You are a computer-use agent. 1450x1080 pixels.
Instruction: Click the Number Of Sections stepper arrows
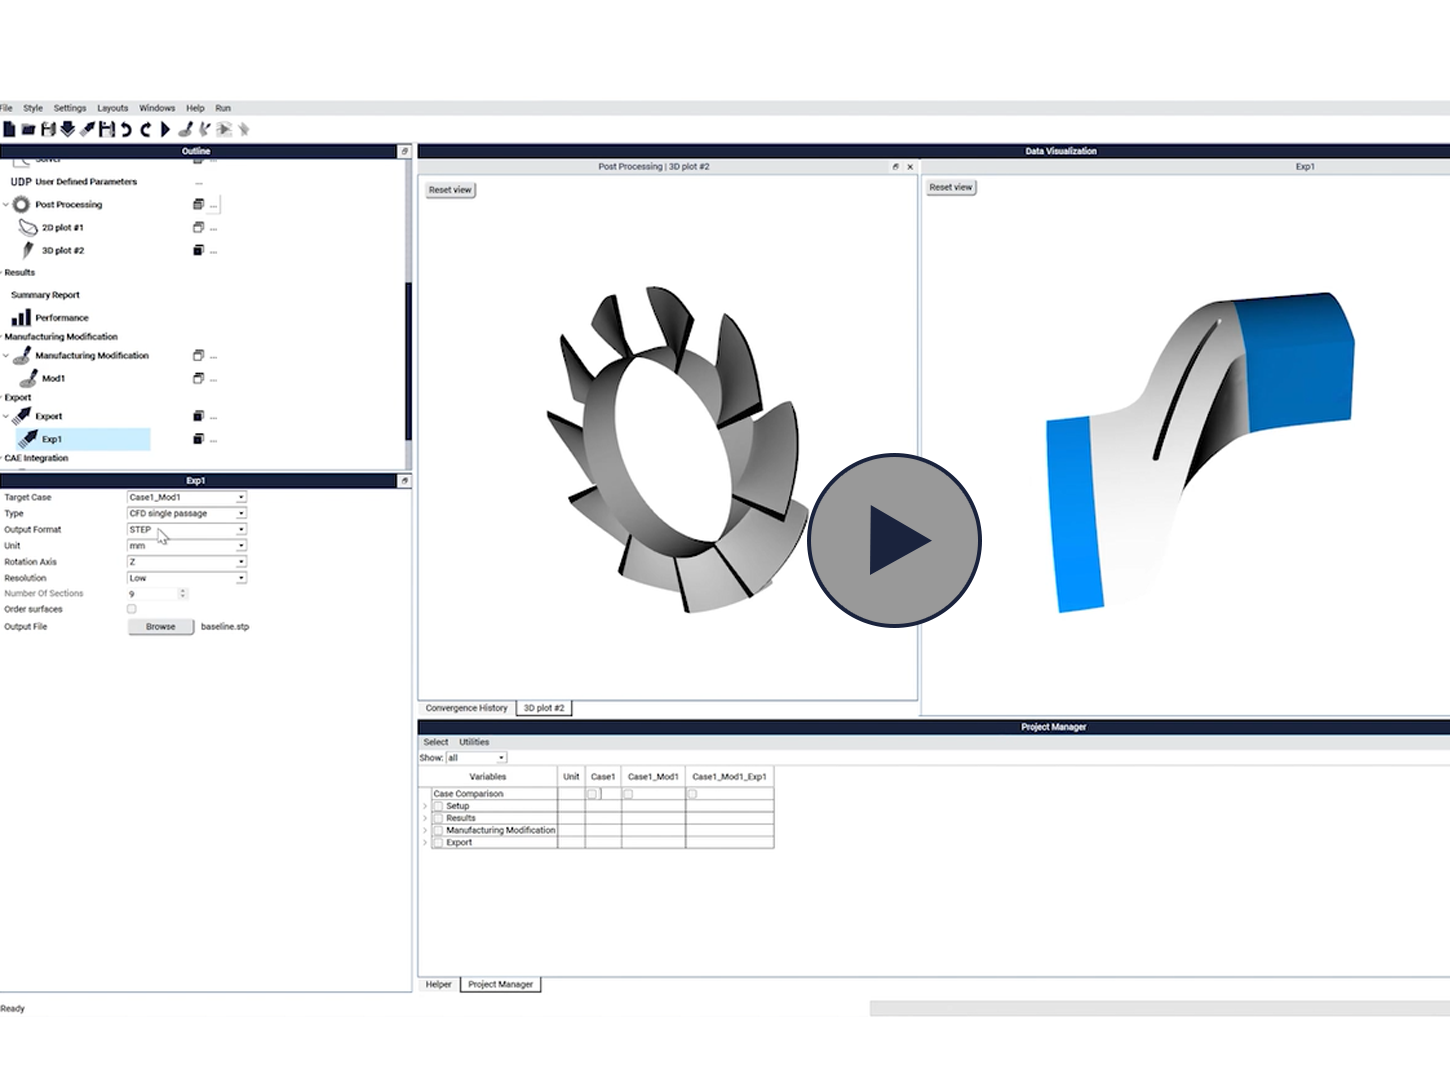click(x=182, y=594)
